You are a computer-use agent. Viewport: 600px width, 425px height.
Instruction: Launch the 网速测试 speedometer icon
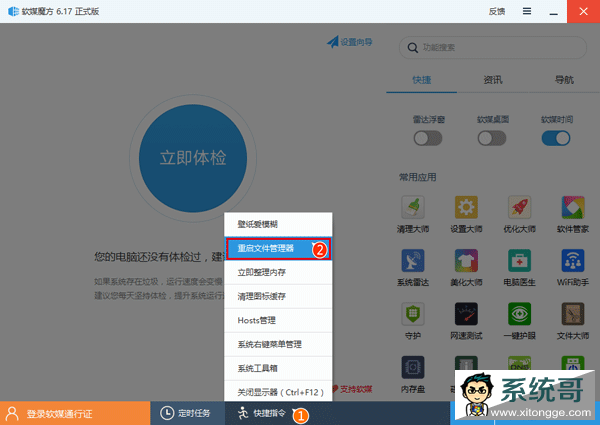point(466,314)
